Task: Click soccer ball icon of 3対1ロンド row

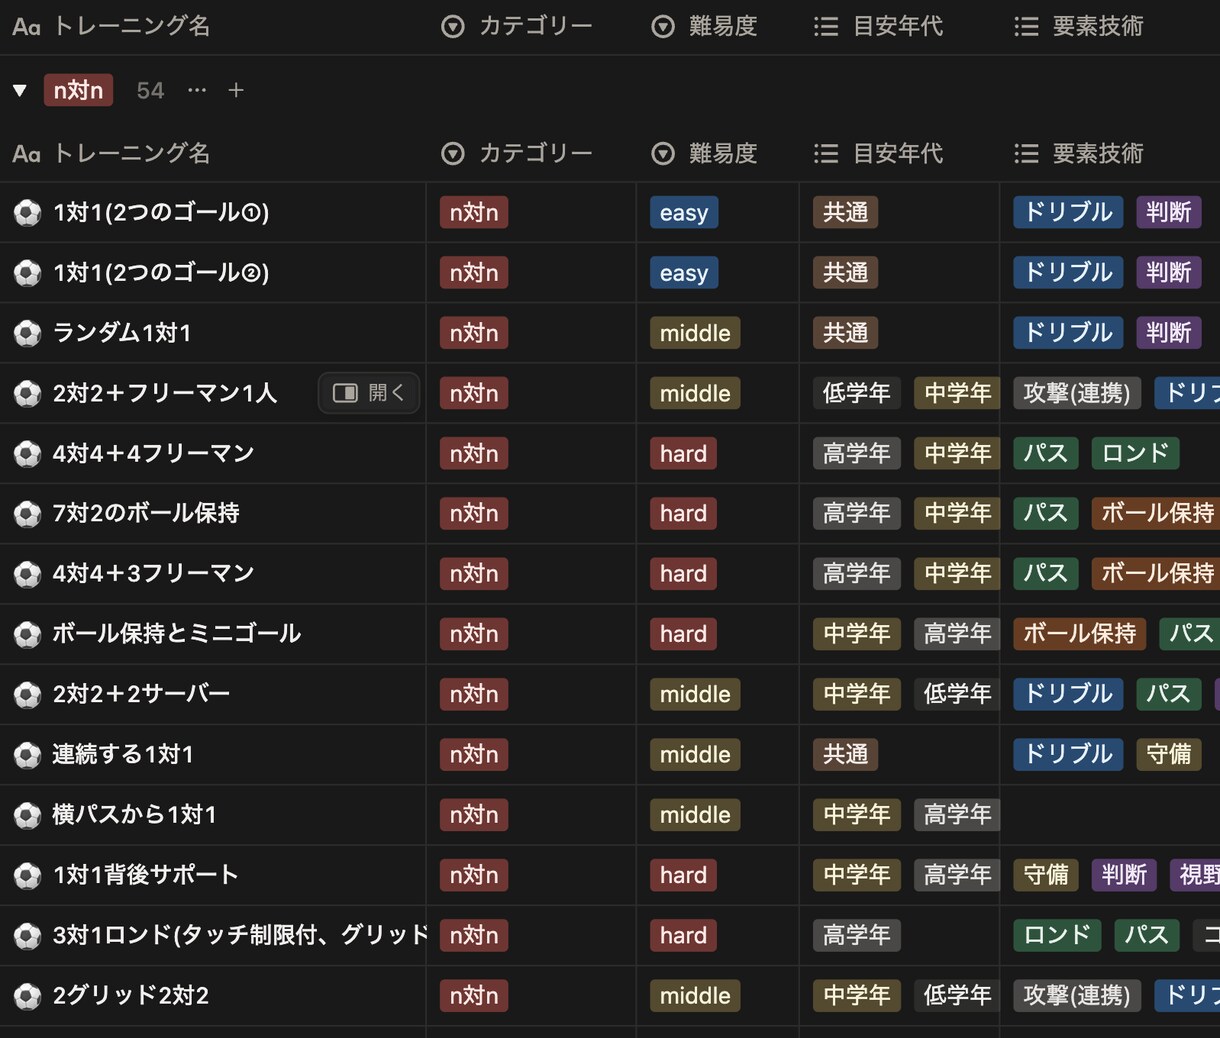Action: (27, 935)
